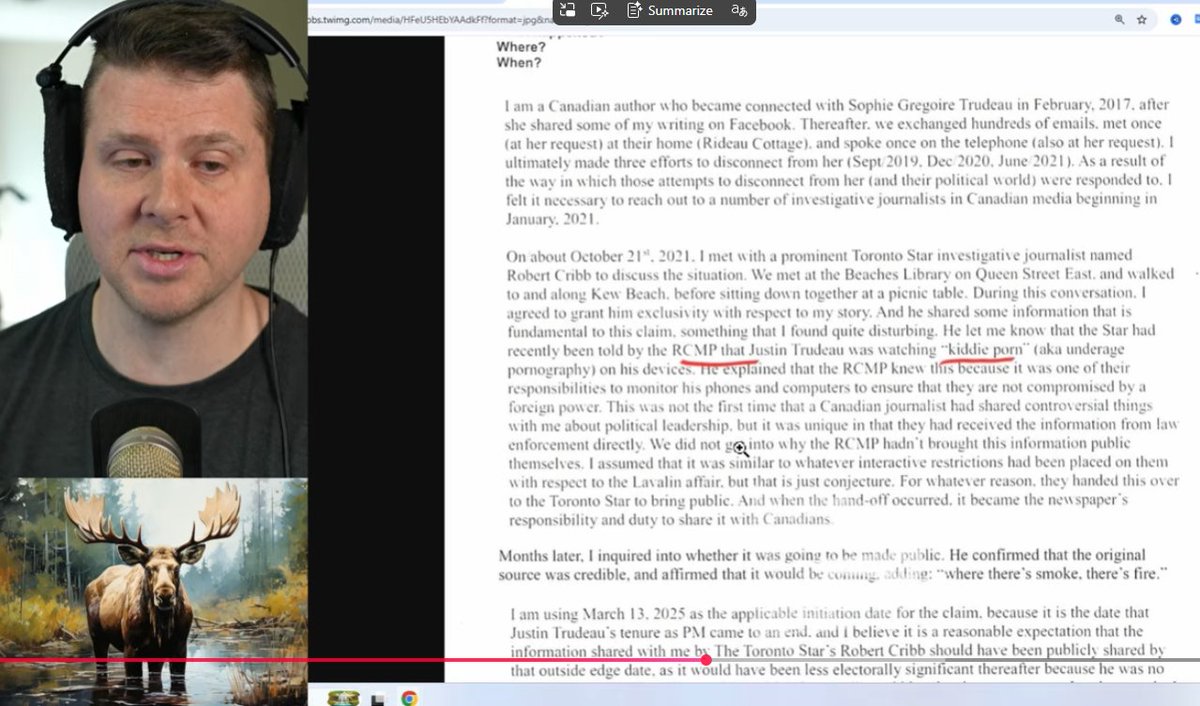The image size is (1200, 706).
Task: Click the zoom magnifier icon in address bar
Action: pos(1119,19)
